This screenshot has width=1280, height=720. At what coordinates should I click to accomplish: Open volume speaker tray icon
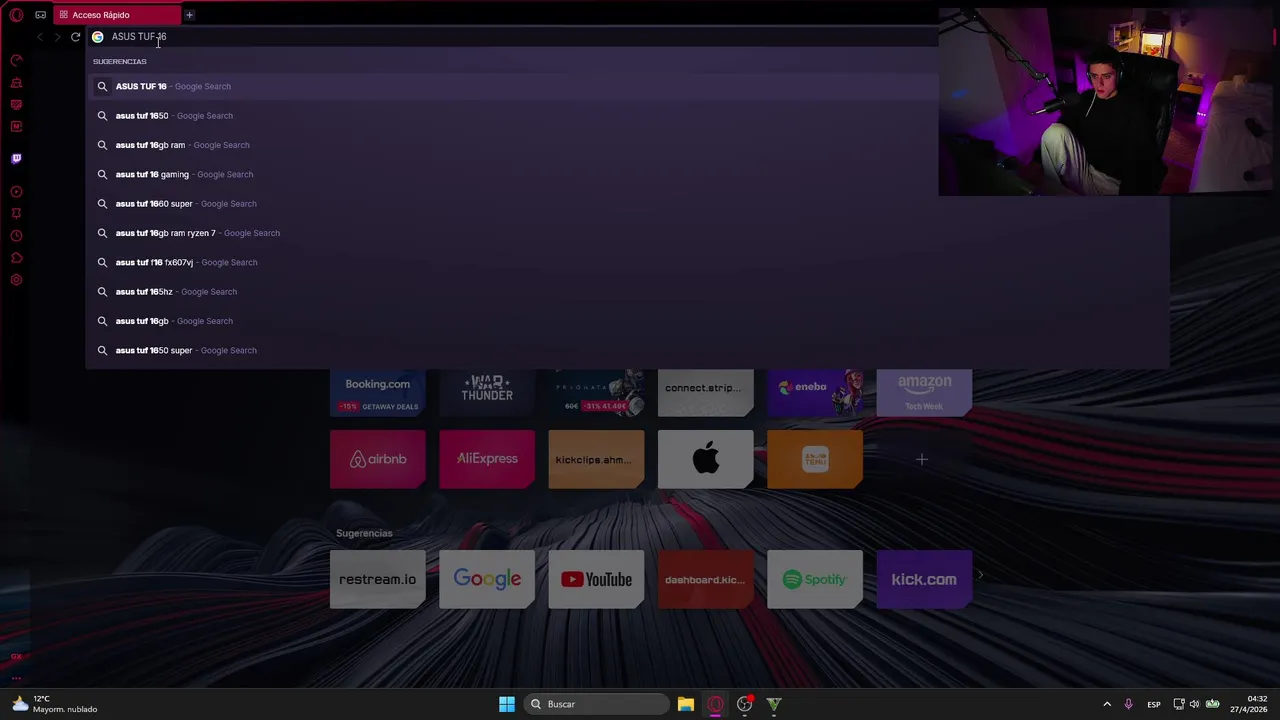pyautogui.click(x=1195, y=704)
